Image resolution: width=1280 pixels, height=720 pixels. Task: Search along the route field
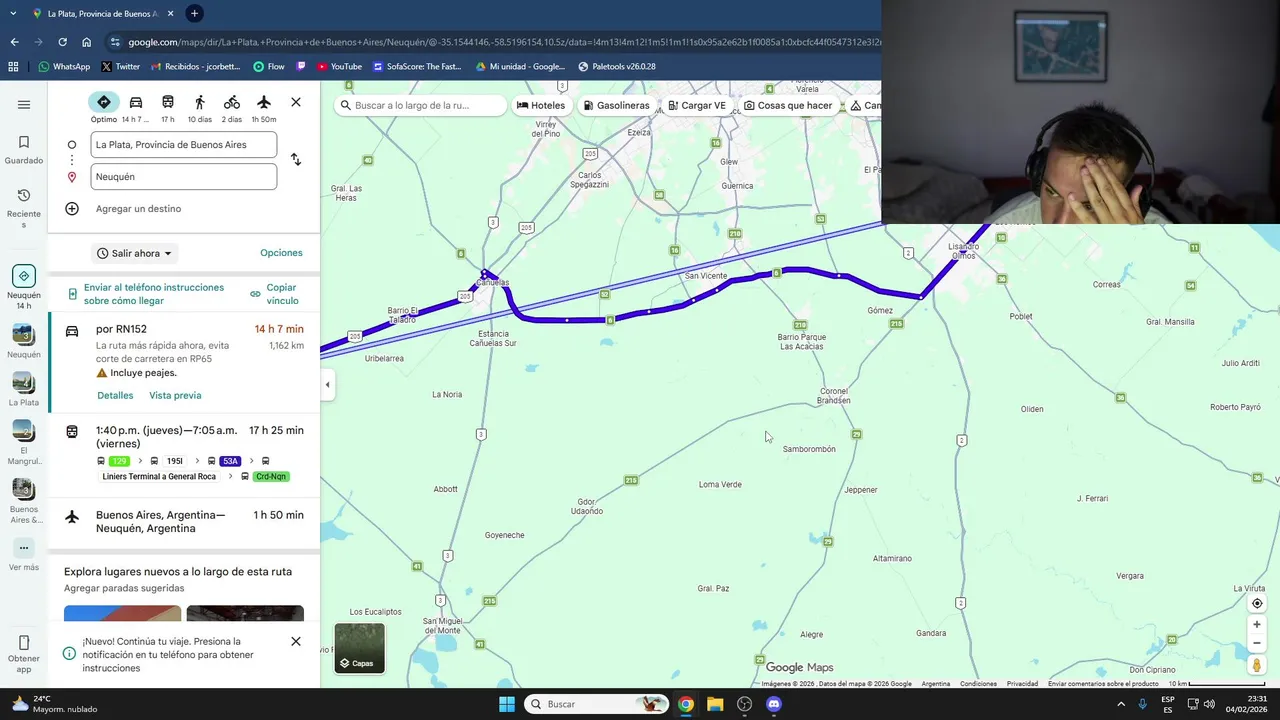click(x=421, y=105)
